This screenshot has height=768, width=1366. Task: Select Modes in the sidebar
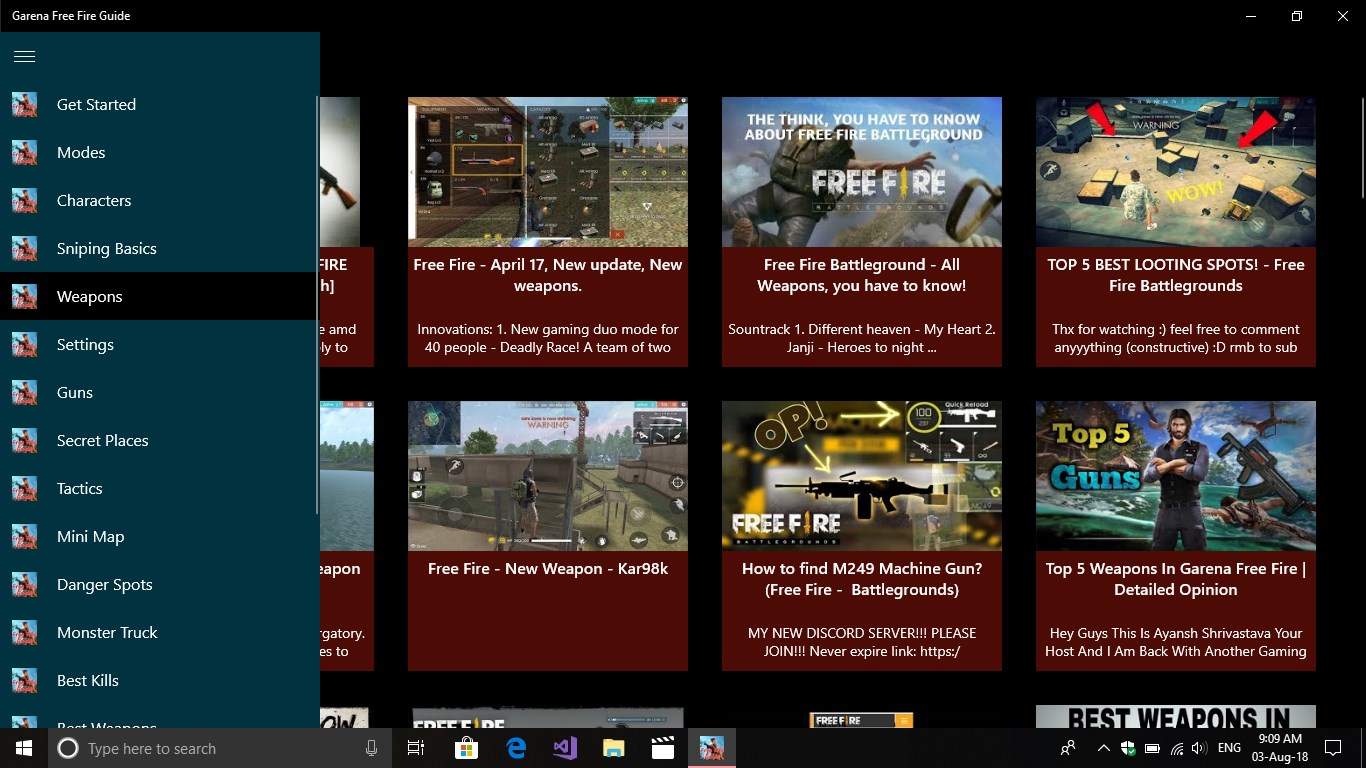[158, 152]
